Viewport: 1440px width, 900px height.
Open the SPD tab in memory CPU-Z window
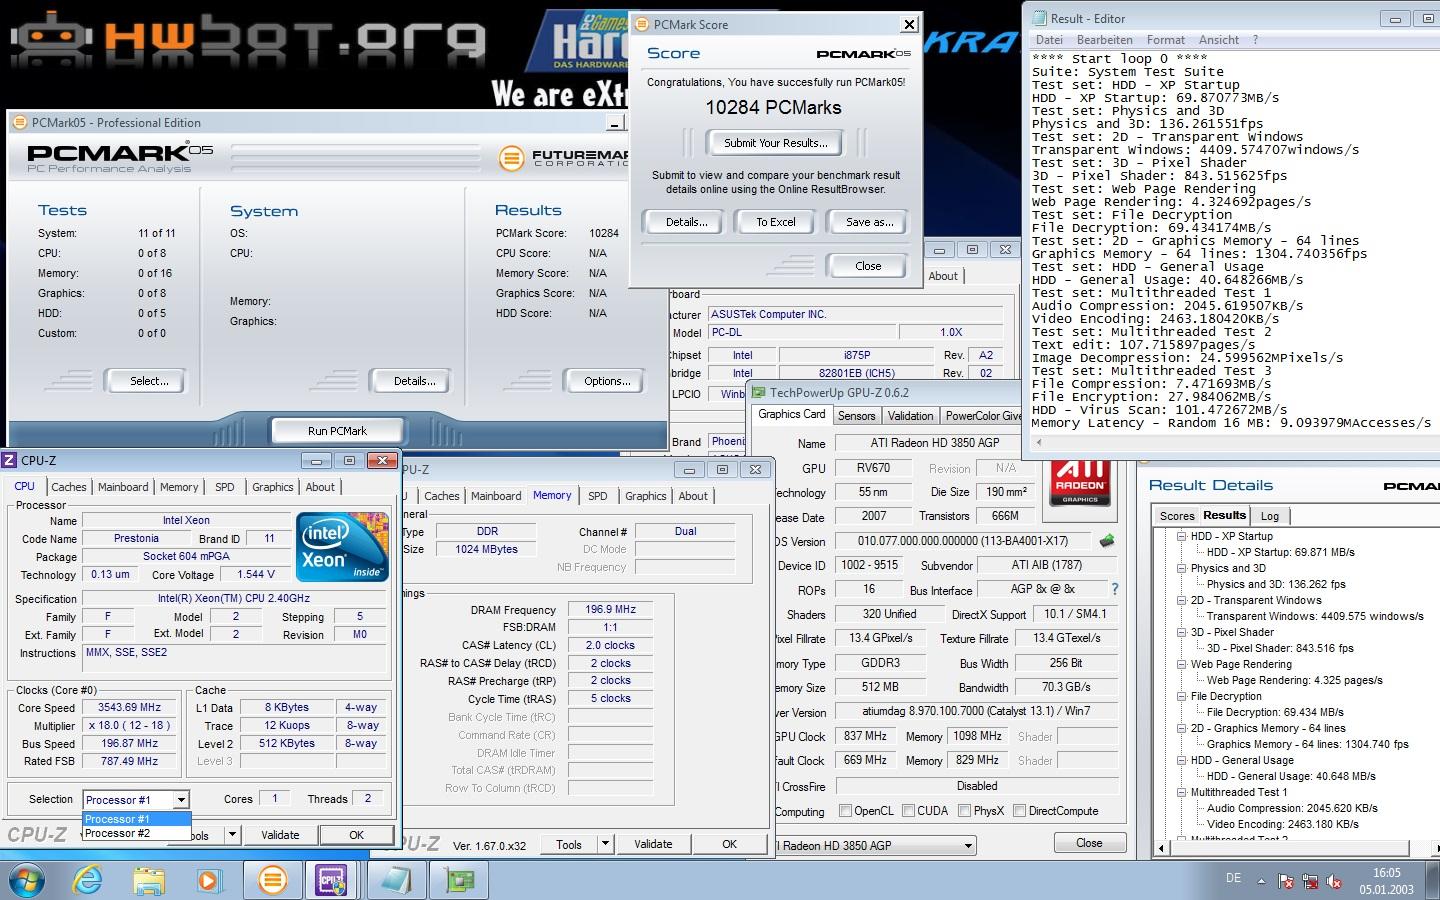597,496
